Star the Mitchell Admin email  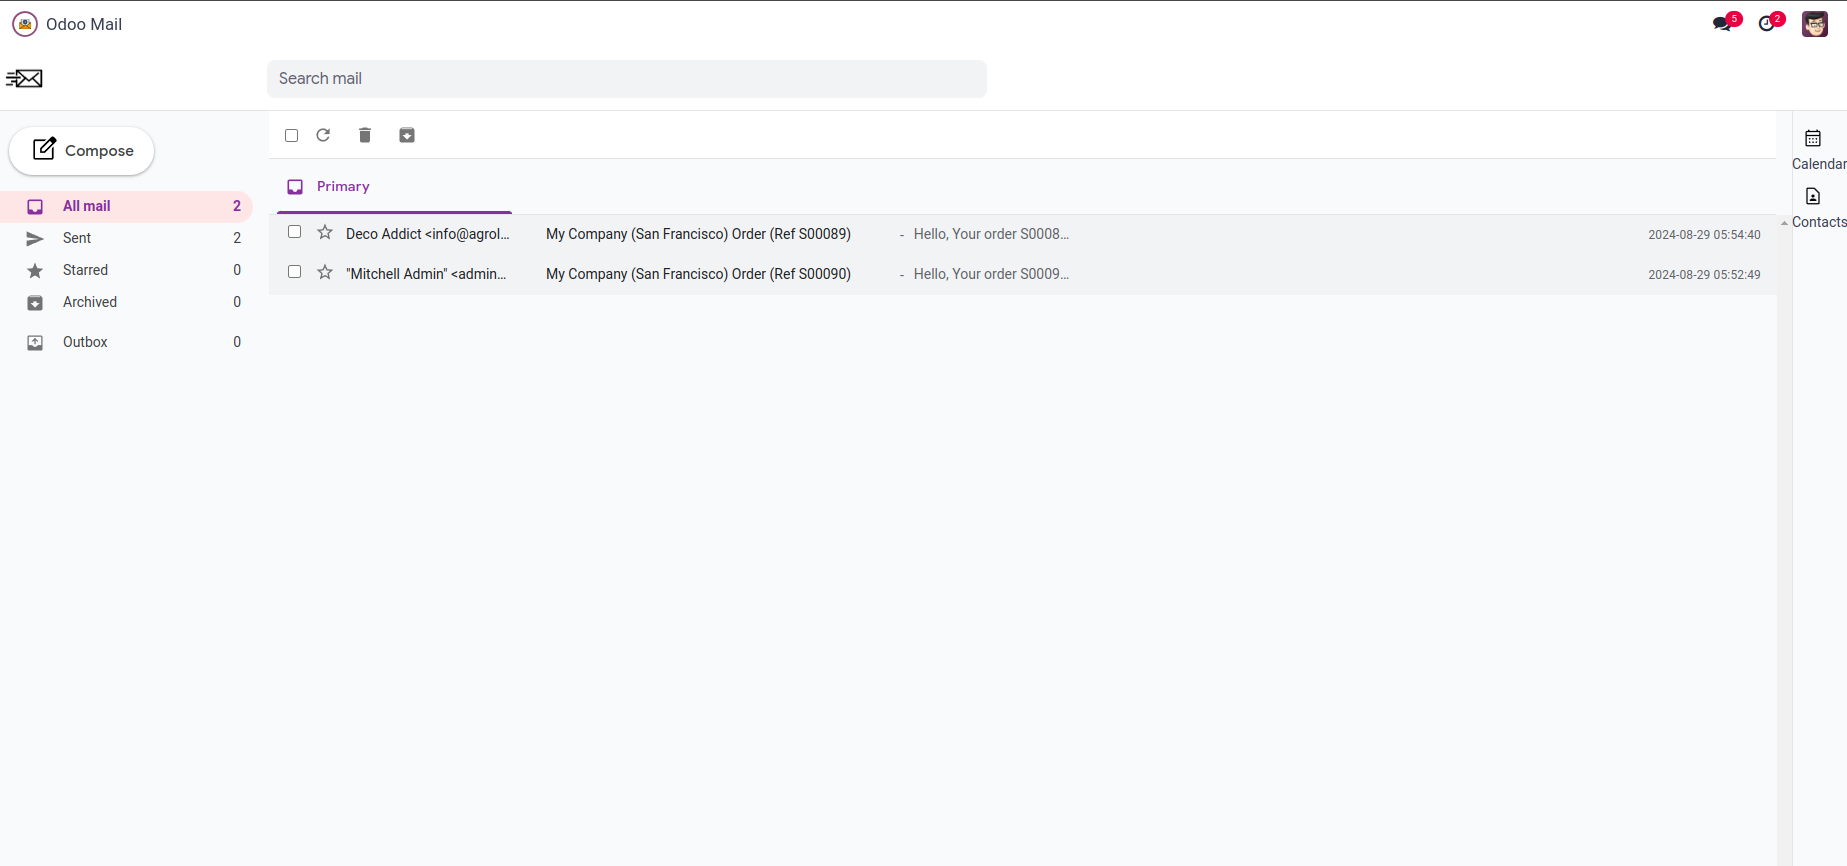[325, 273]
